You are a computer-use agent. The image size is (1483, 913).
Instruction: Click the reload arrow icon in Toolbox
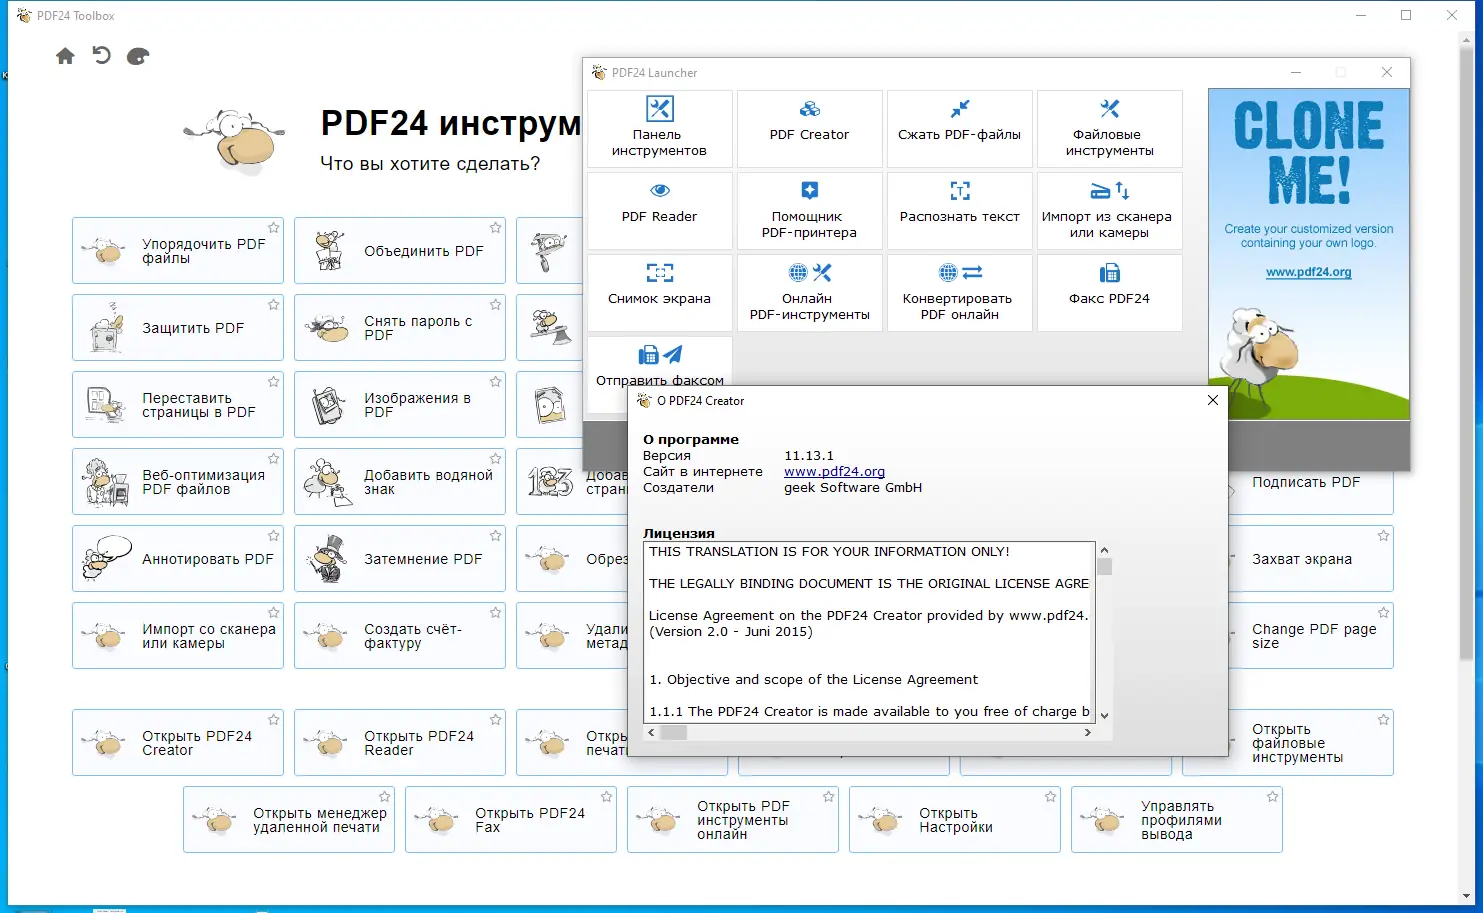101,55
